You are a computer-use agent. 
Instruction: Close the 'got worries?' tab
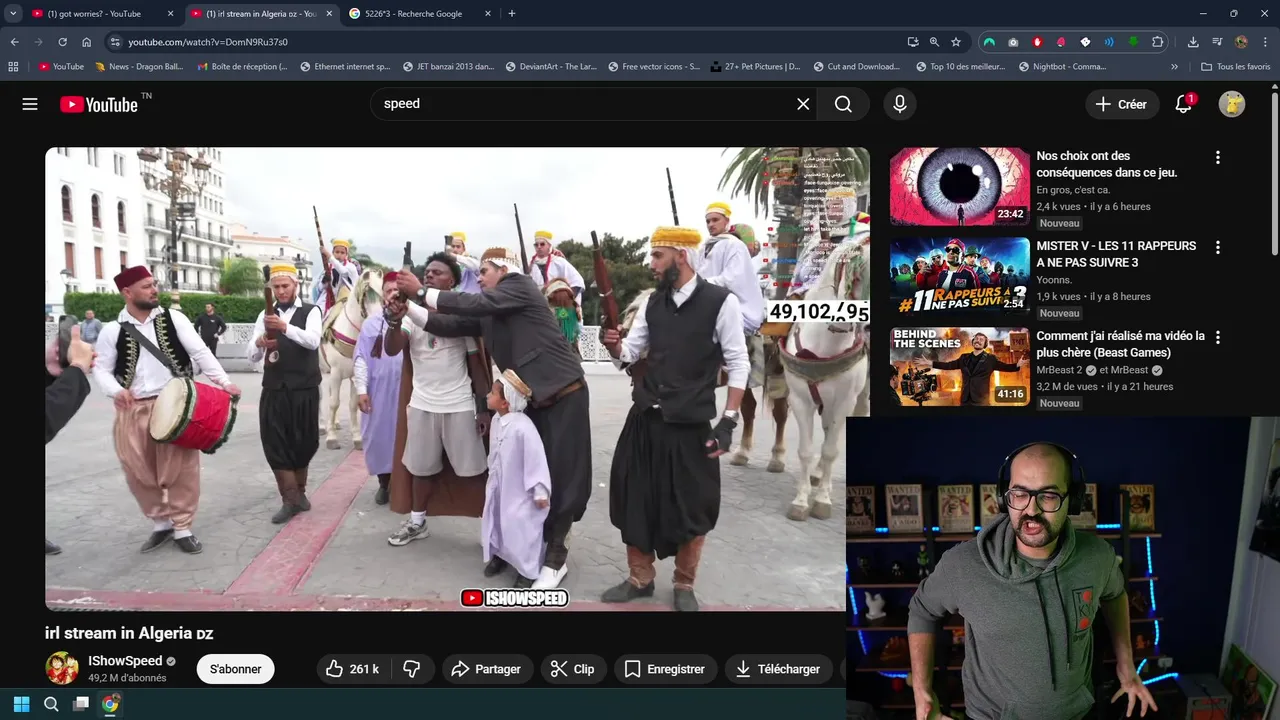pyautogui.click(x=170, y=14)
